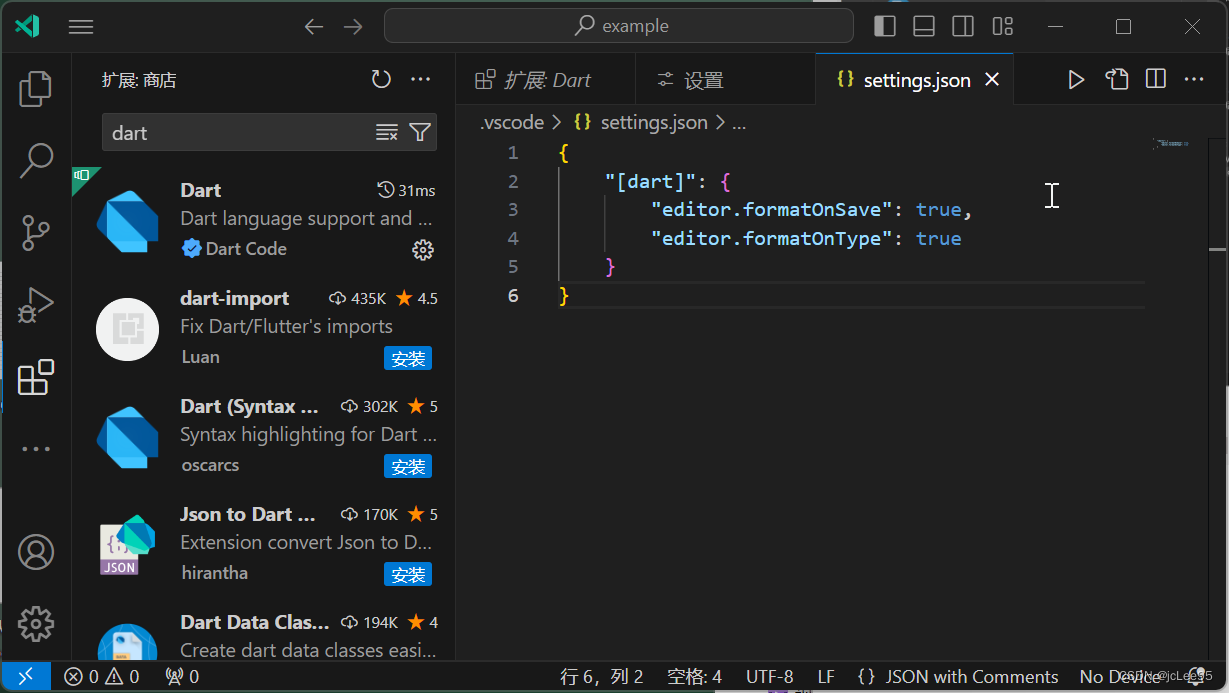Open the hamburger application menu
This screenshot has height=693, width=1229.
point(81,26)
